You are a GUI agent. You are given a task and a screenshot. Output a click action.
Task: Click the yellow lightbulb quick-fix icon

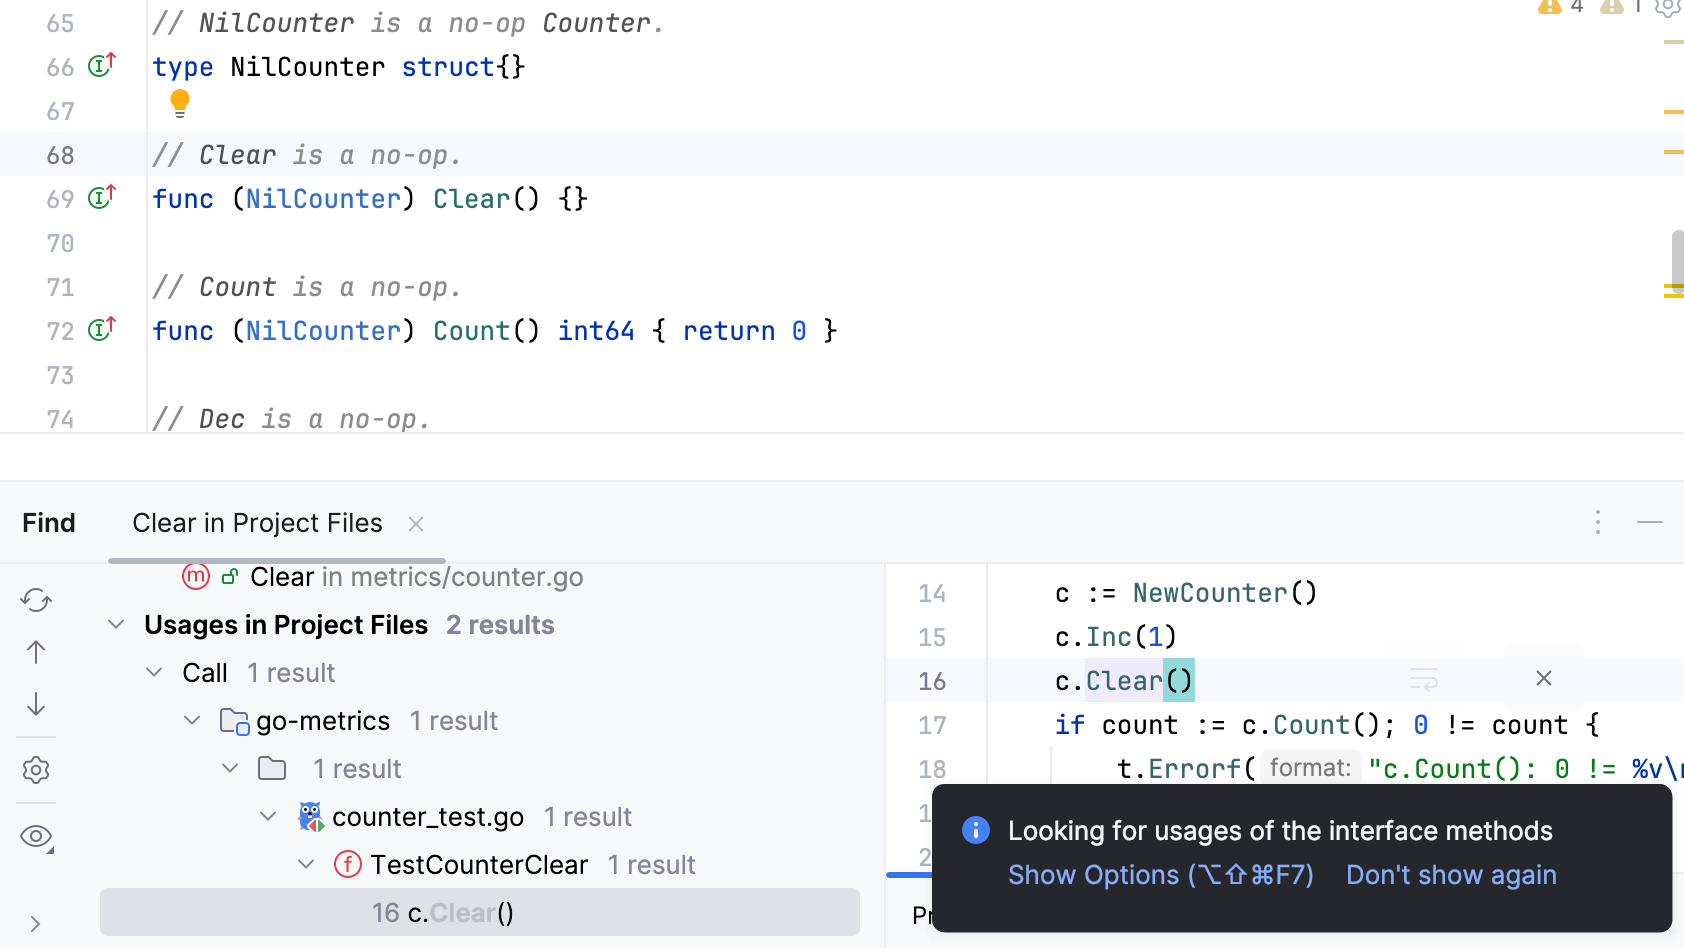click(180, 103)
